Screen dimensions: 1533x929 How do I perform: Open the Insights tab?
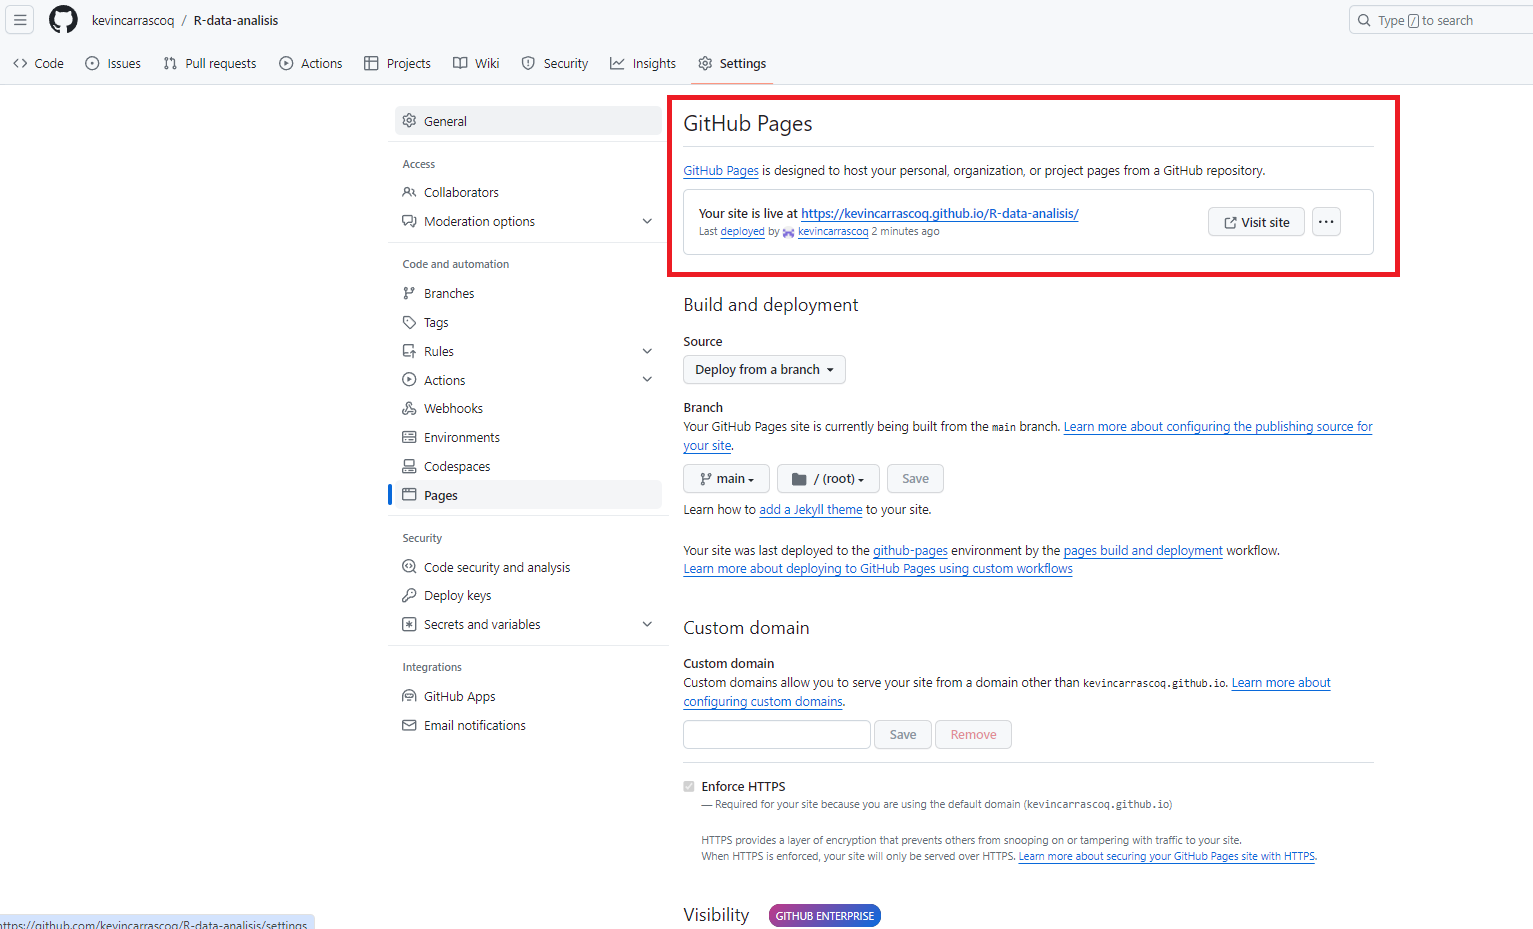643,63
